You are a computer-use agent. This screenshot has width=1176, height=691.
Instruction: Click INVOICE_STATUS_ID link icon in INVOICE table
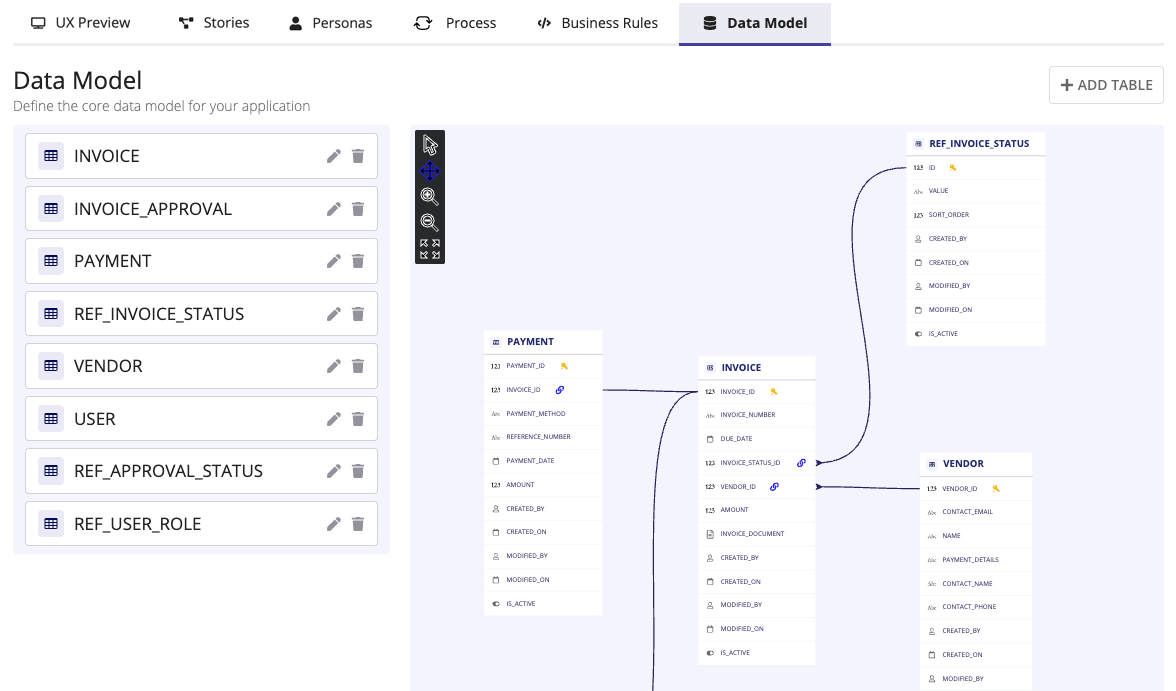pyautogui.click(x=801, y=463)
